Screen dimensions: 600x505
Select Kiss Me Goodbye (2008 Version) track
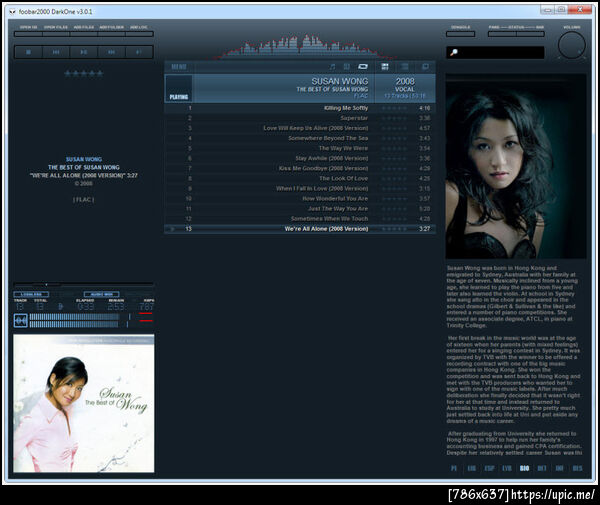pyautogui.click(x=300, y=168)
